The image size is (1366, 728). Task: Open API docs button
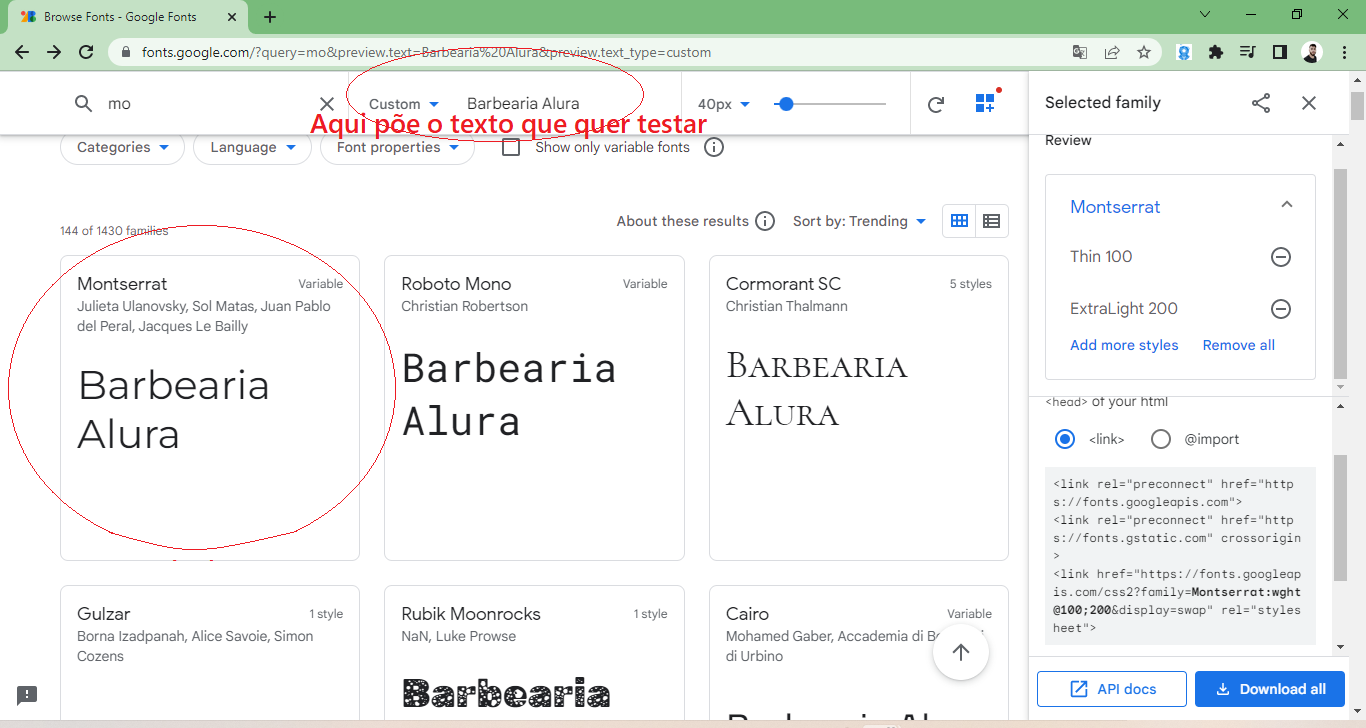pyautogui.click(x=1112, y=689)
